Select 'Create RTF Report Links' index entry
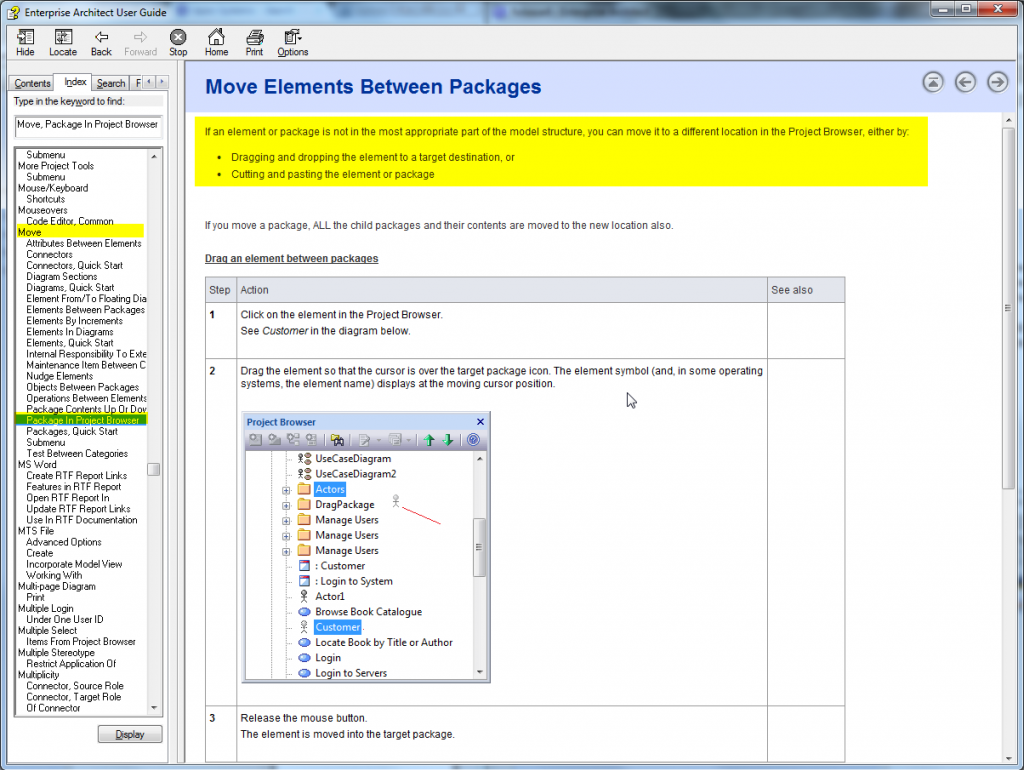This screenshot has height=770, width=1024. click(76, 476)
